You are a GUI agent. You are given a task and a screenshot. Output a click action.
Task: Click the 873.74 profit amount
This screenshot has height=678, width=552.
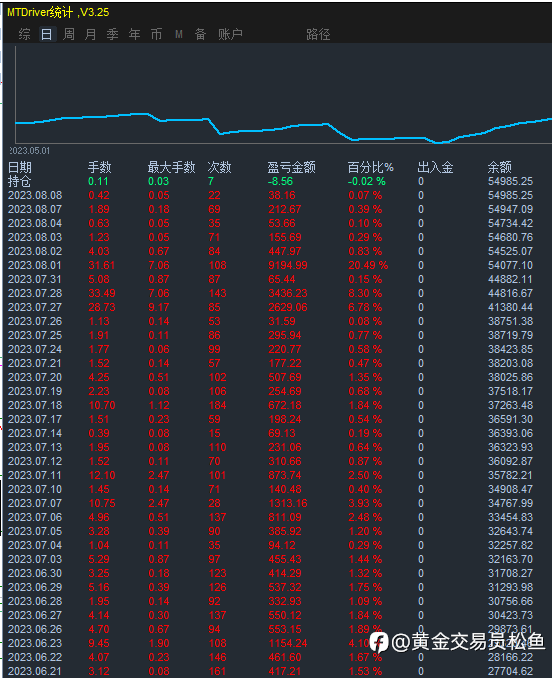click(285, 475)
